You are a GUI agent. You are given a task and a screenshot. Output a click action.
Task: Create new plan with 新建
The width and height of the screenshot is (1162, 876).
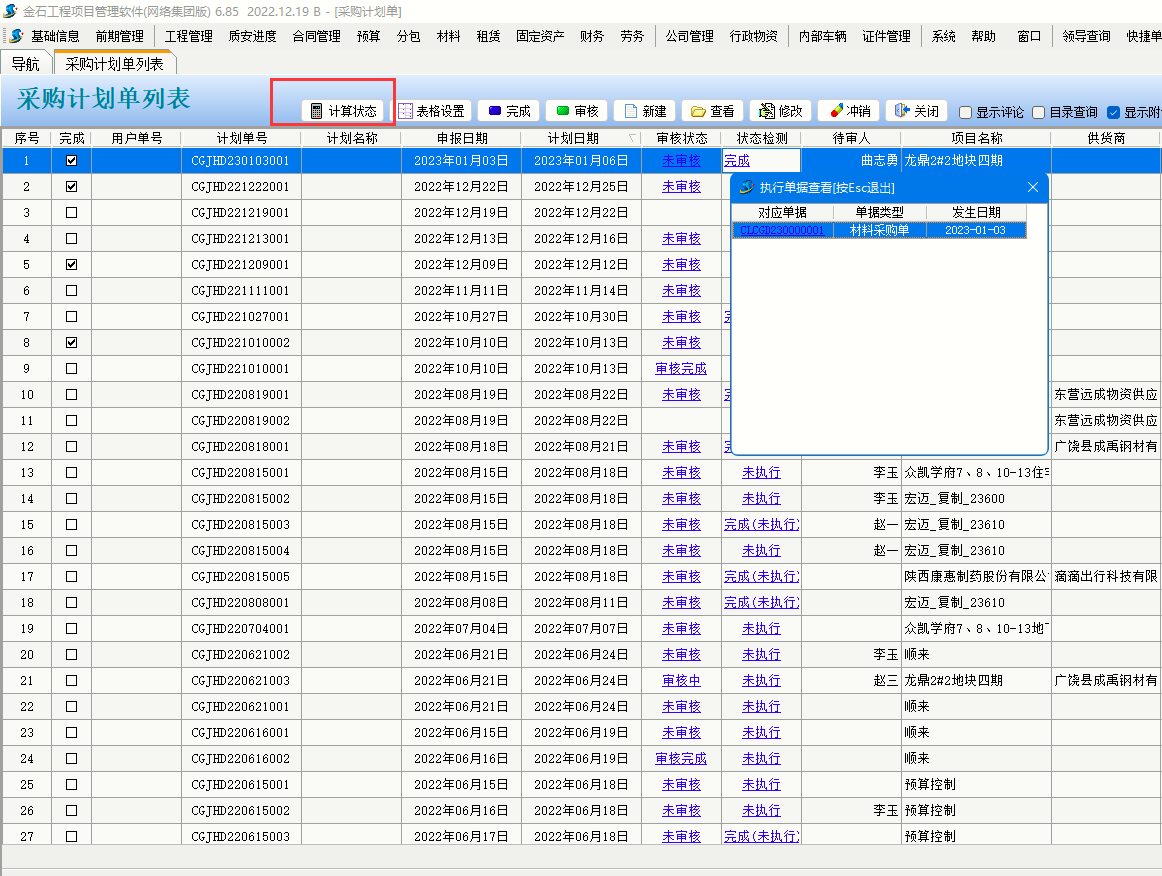point(645,111)
